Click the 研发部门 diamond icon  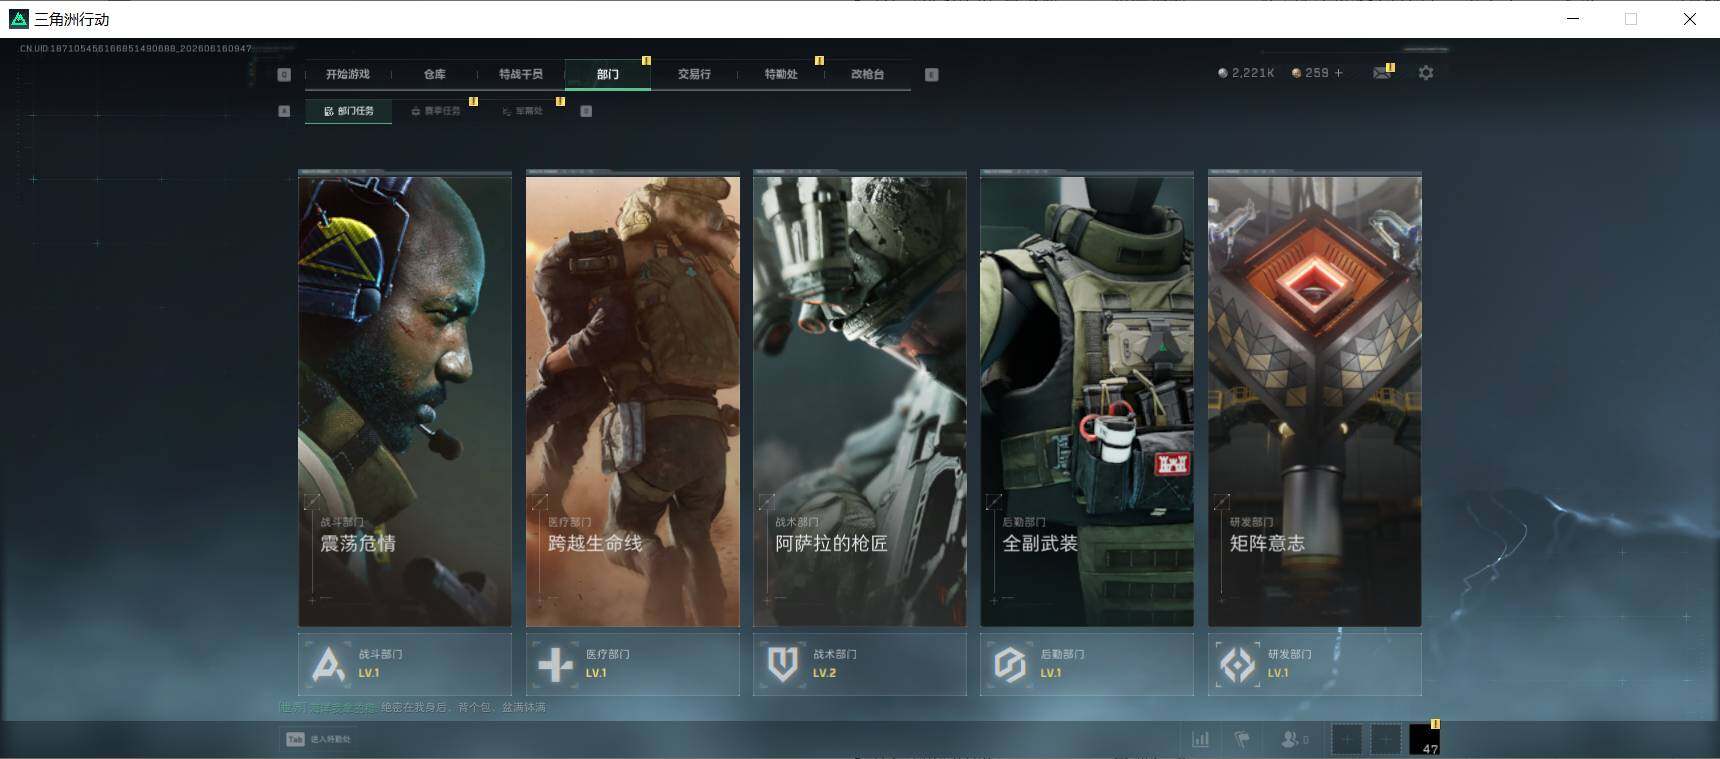tap(1238, 664)
